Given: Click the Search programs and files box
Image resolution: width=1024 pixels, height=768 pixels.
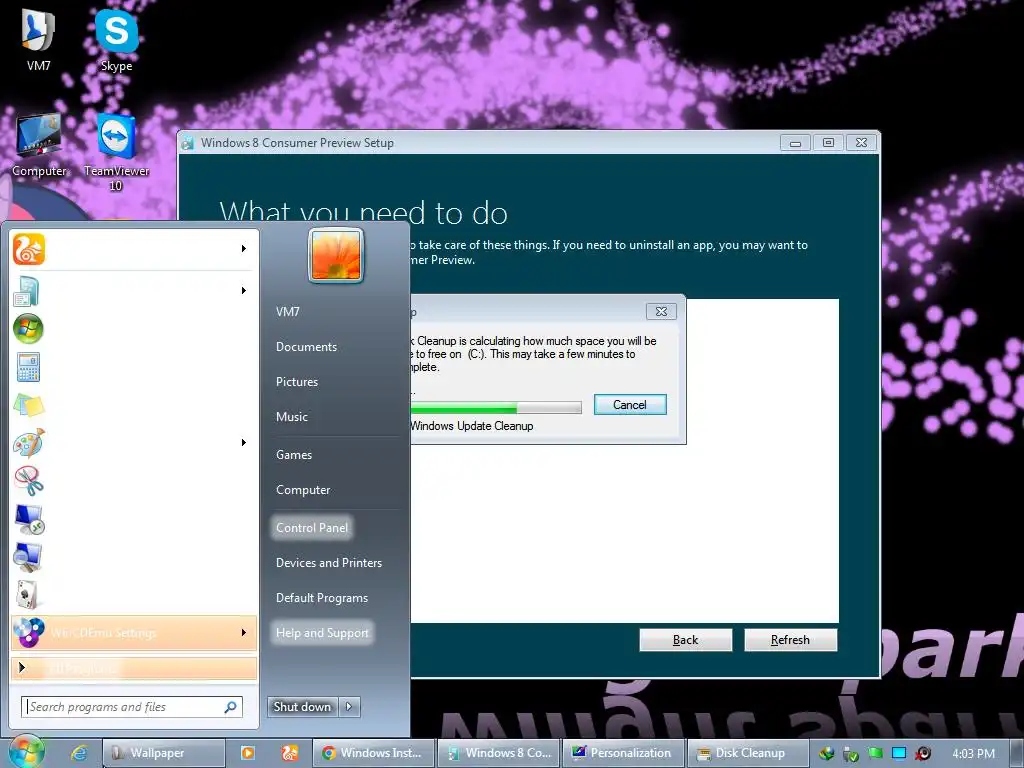Looking at the screenshot, I should (133, 707).
